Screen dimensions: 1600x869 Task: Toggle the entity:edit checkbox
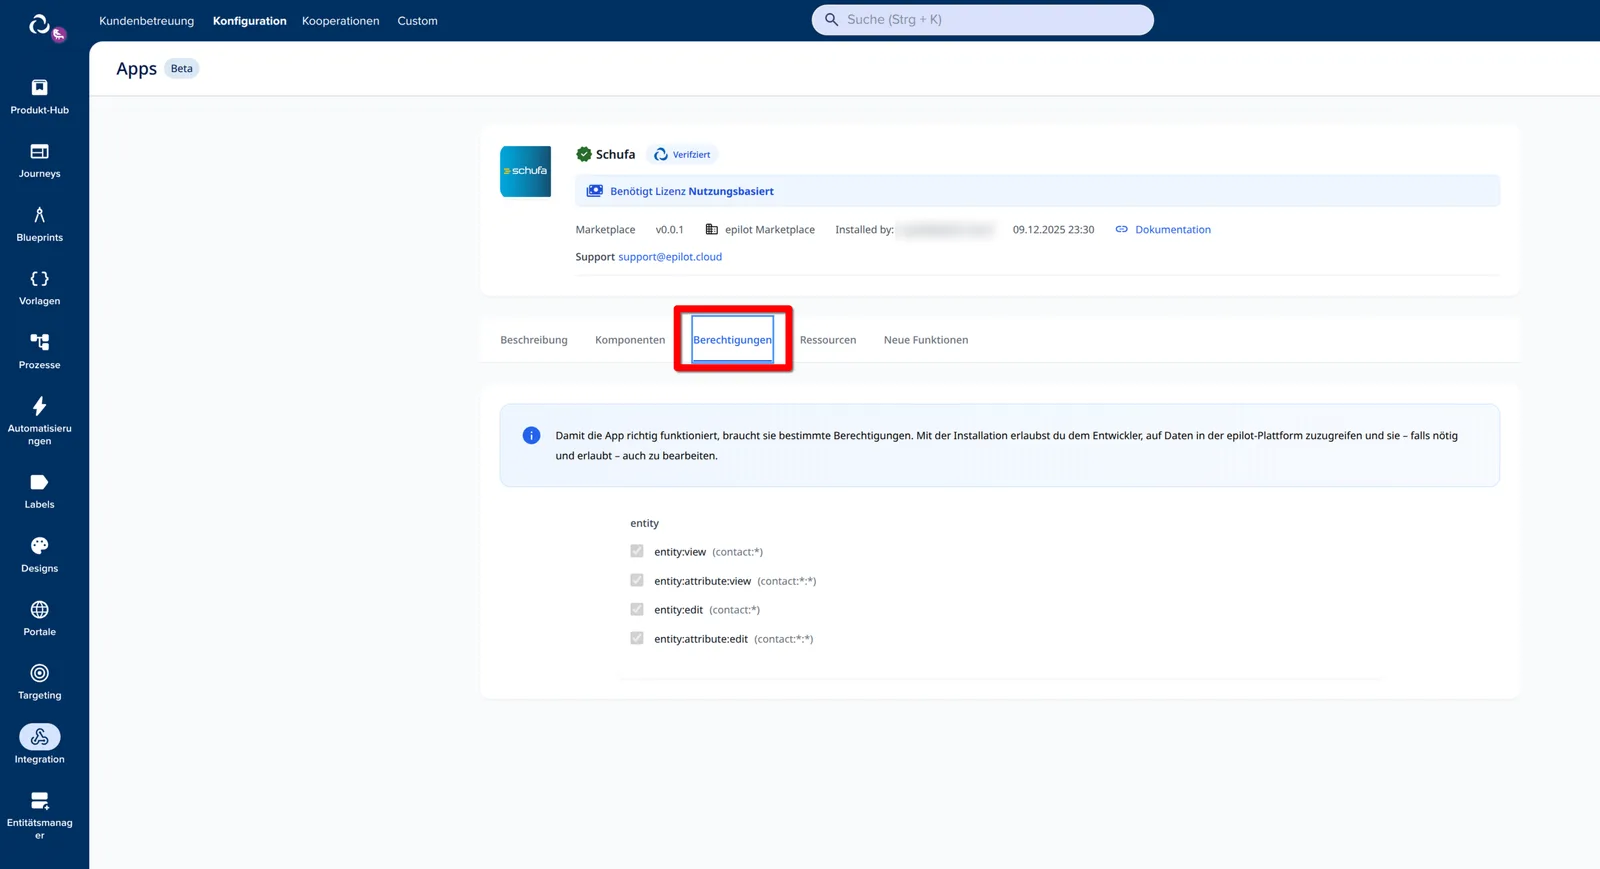point(637,609)
